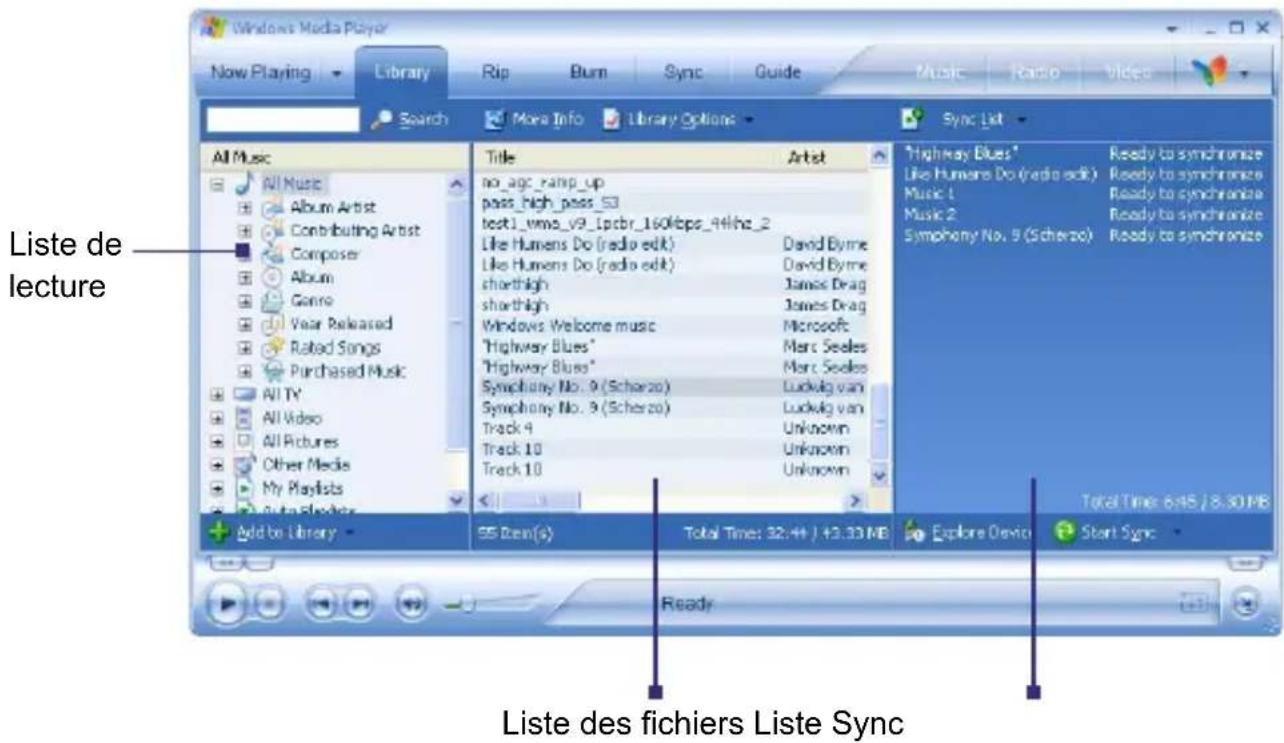Click the Genre icon in the tree
The width and height of the screenshot is (1284, 743).
[x=272, y=300]
